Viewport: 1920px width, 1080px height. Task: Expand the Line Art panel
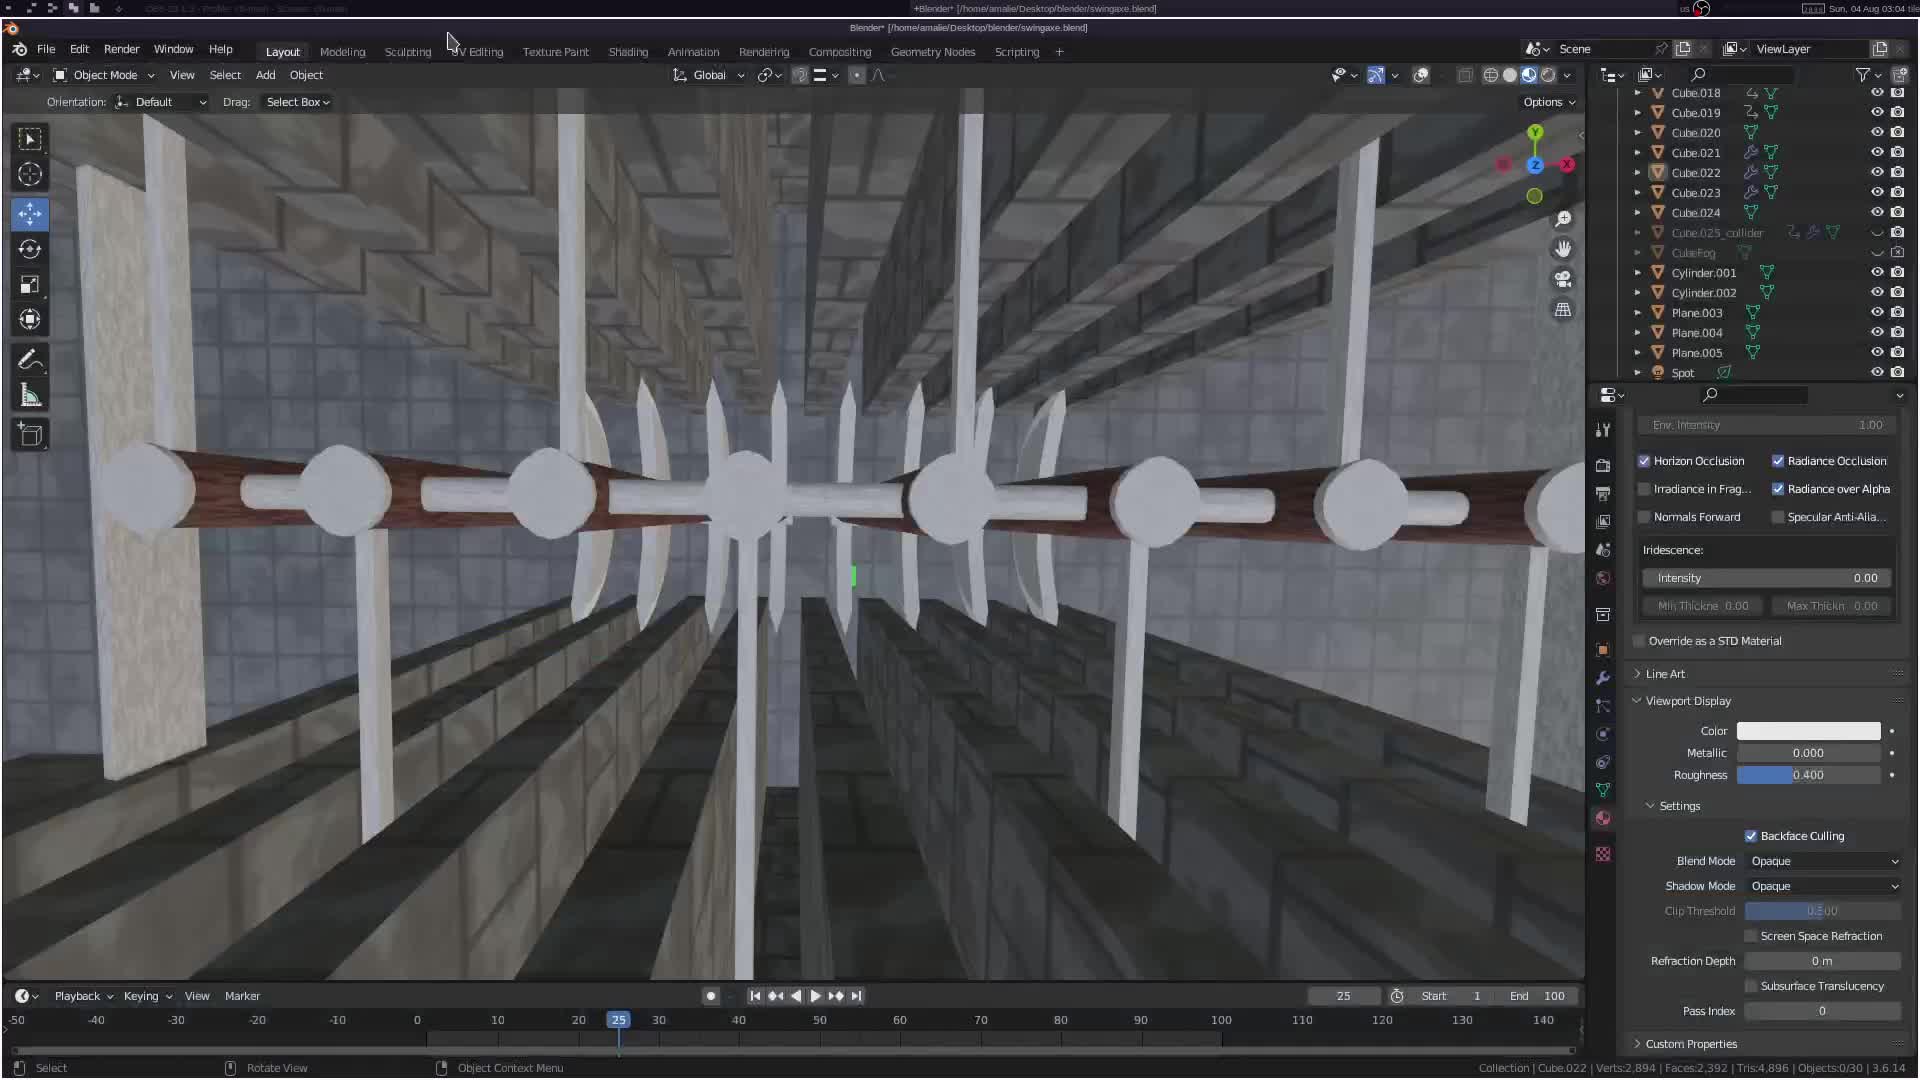(x=1665, y=674)
